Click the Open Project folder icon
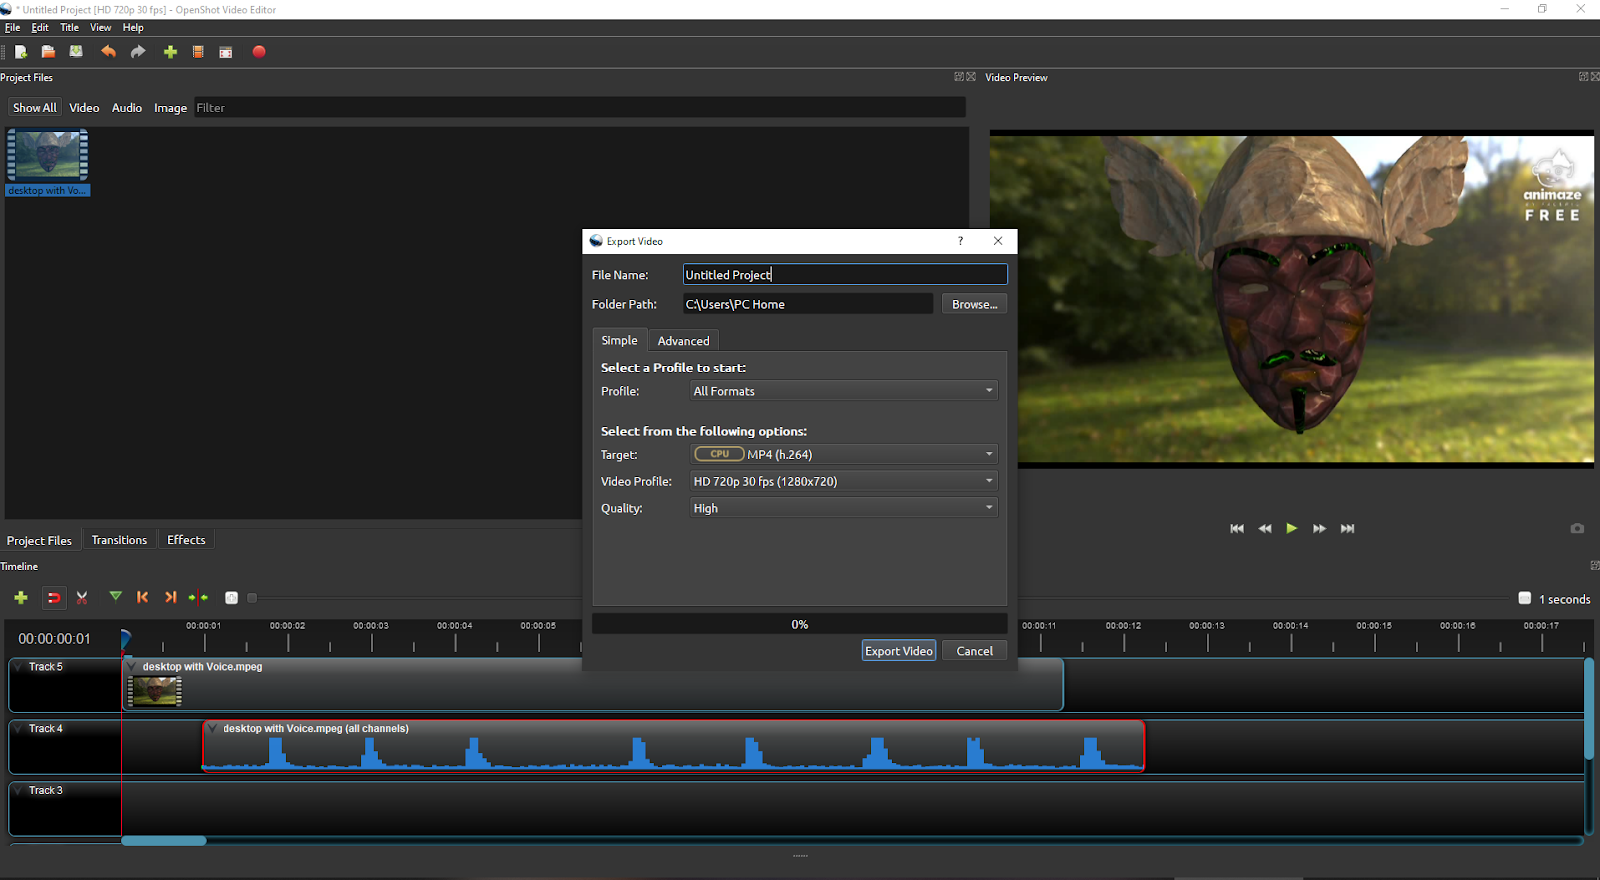Viewport: 1600px width, 880px height. 48,52
